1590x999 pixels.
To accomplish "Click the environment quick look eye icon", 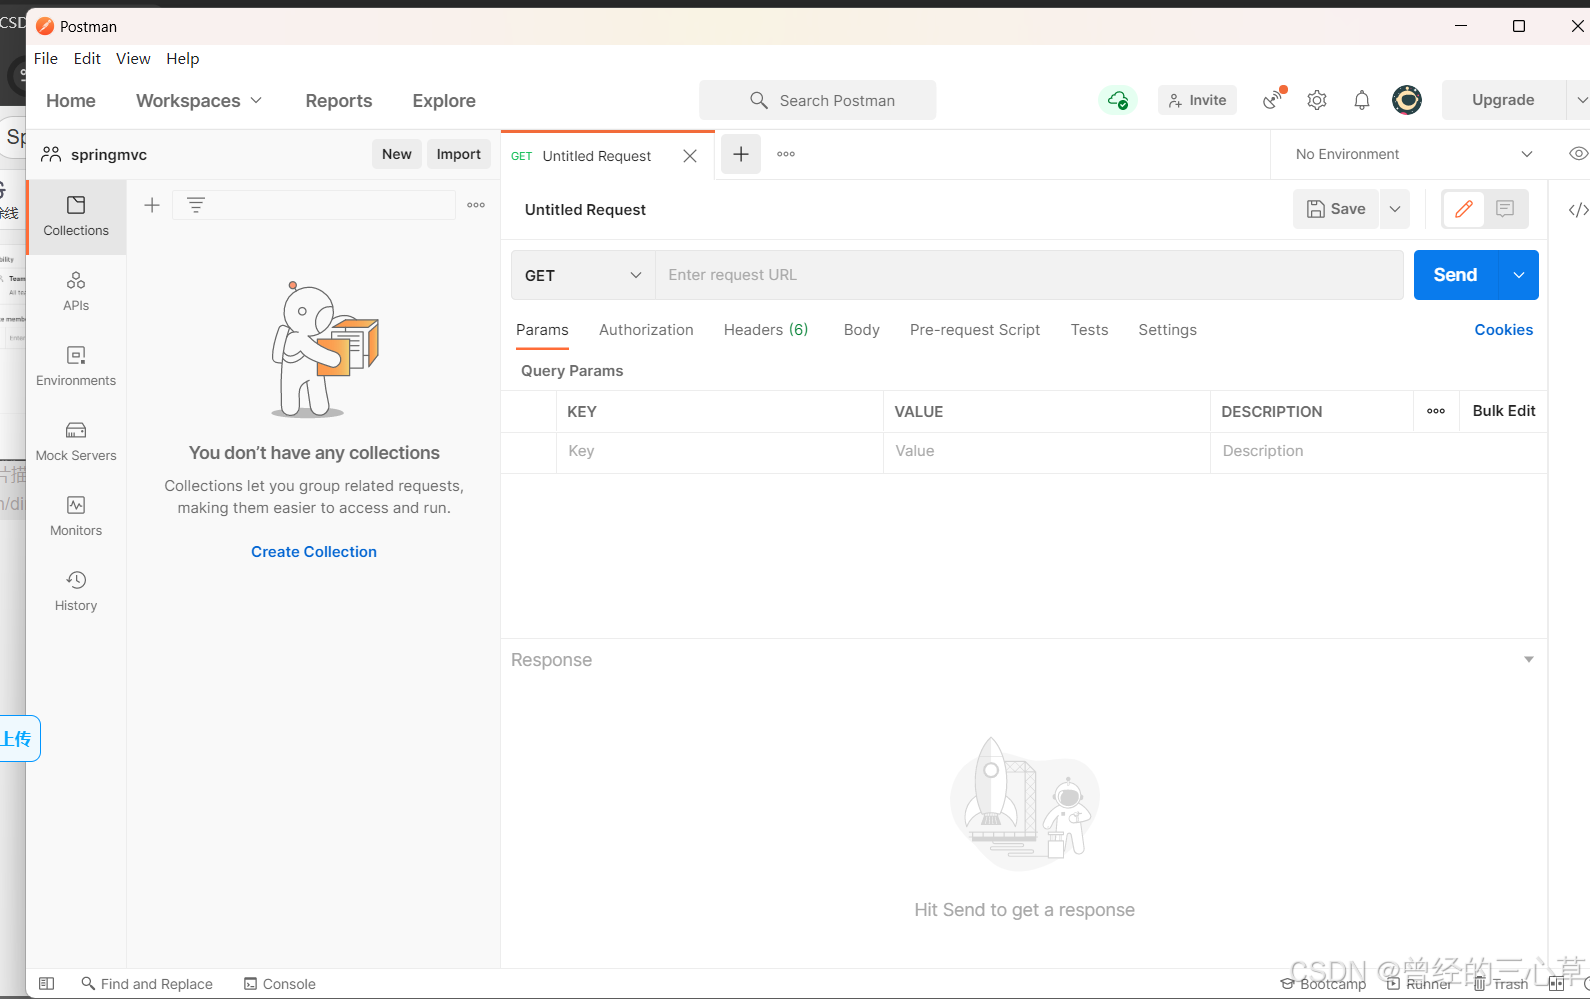I will tap(1578, 154).
